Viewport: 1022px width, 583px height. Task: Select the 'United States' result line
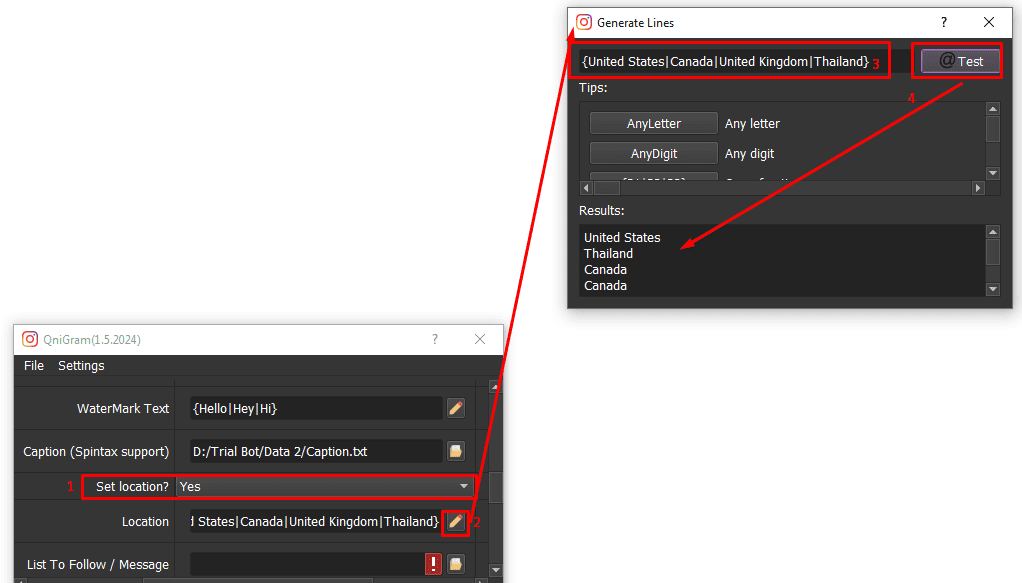coord(622,237)
